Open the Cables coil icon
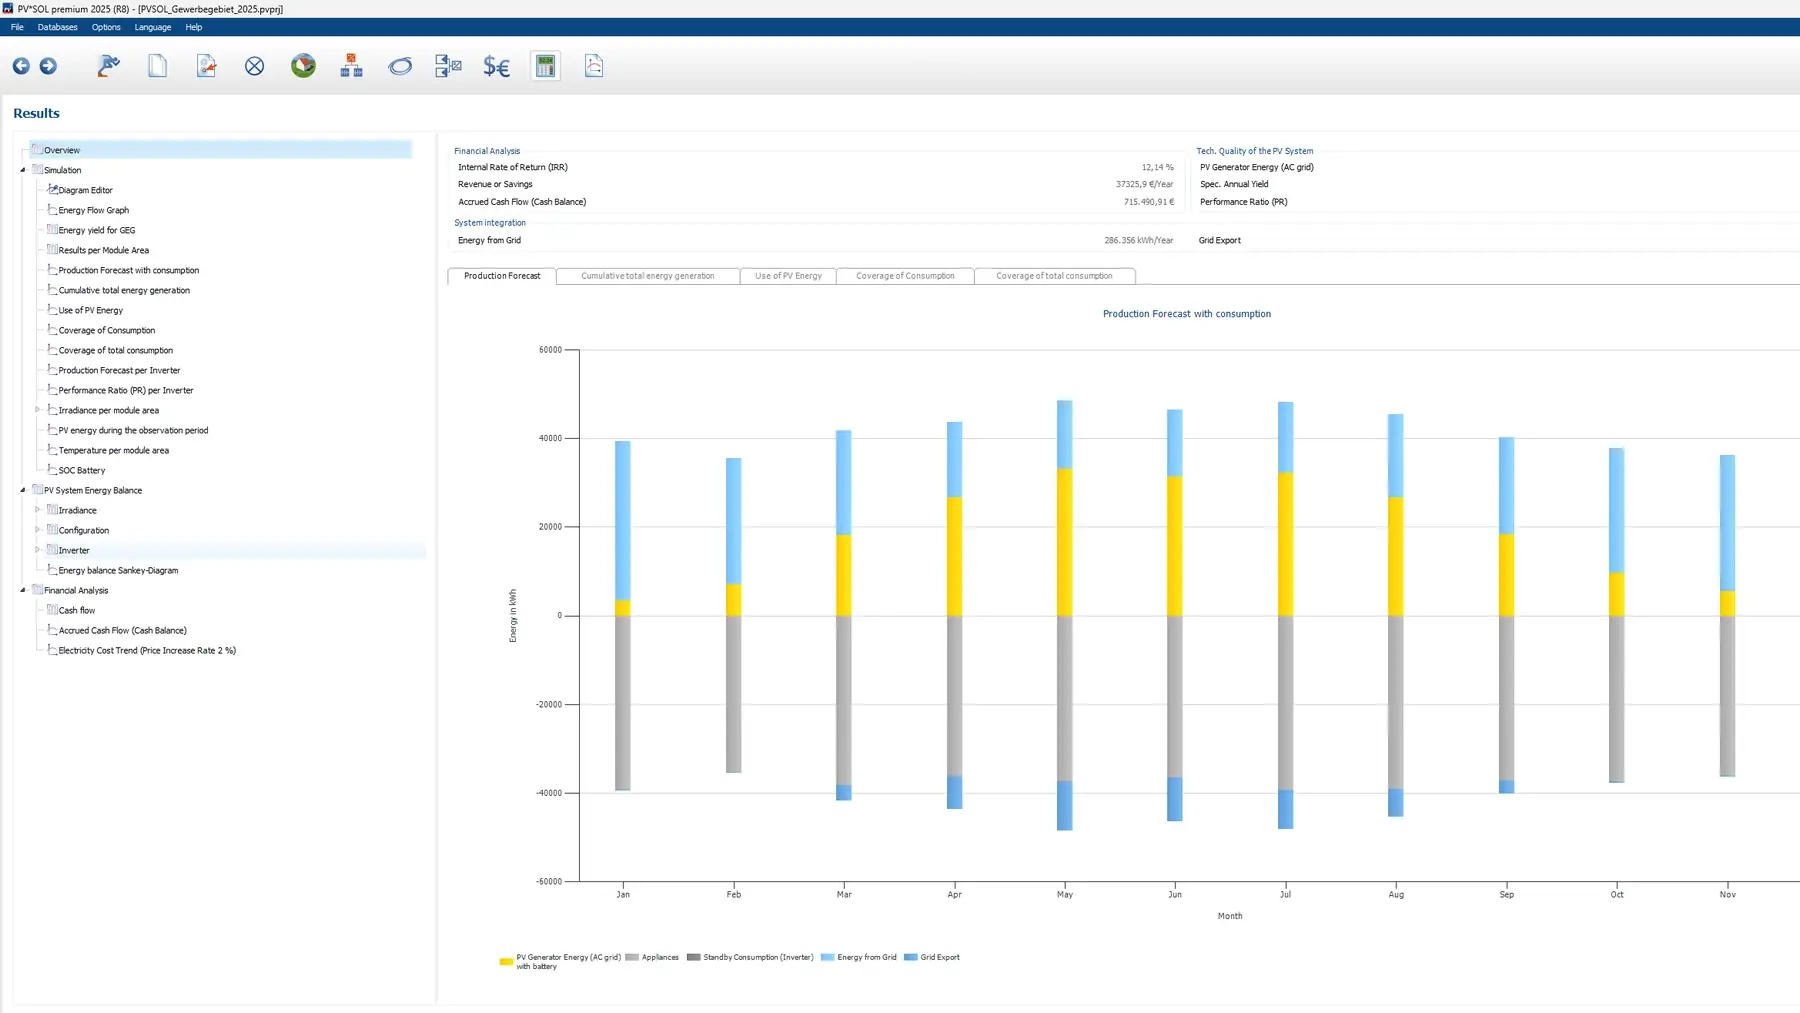The height and width of the screenshot is (1013, 1800). (400, 66)
